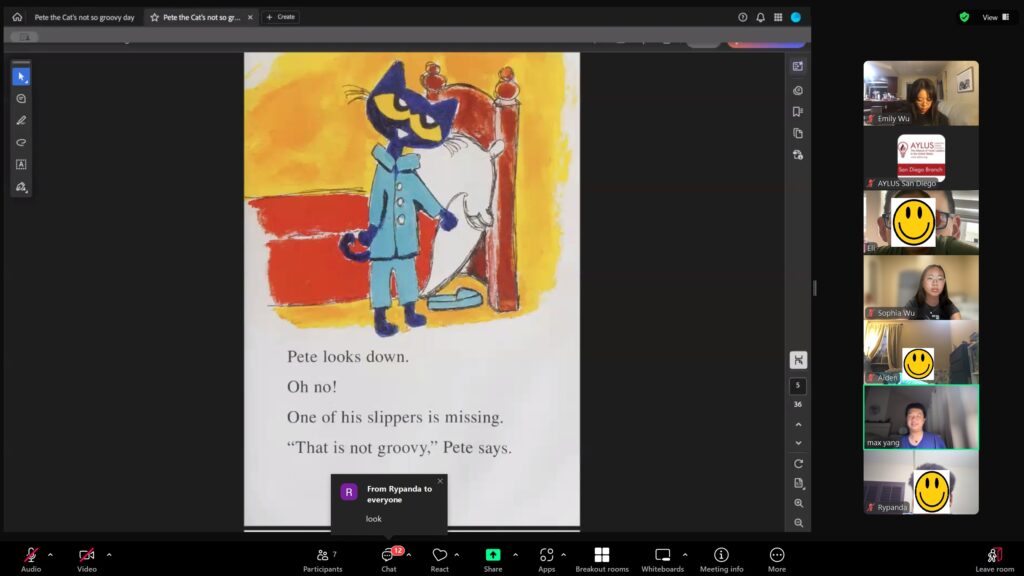This screenshot has width=1024, height=576.
Task: Select the pen highlight tool
Action: coord(21,121)
